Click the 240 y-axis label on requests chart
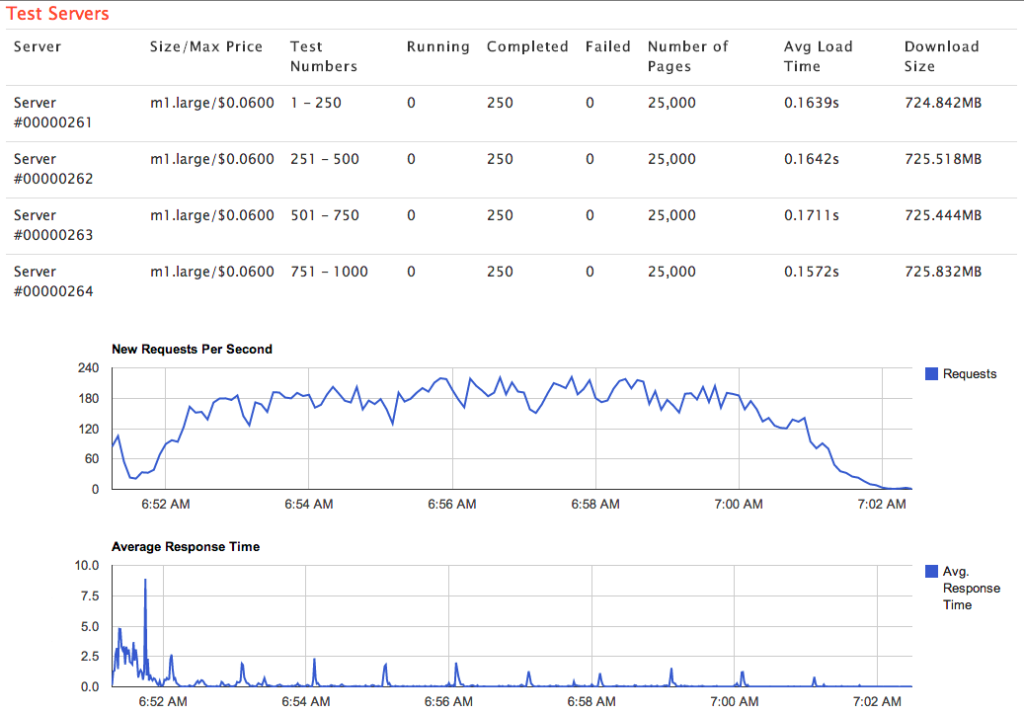The image size is (1024, 714). 89,368
